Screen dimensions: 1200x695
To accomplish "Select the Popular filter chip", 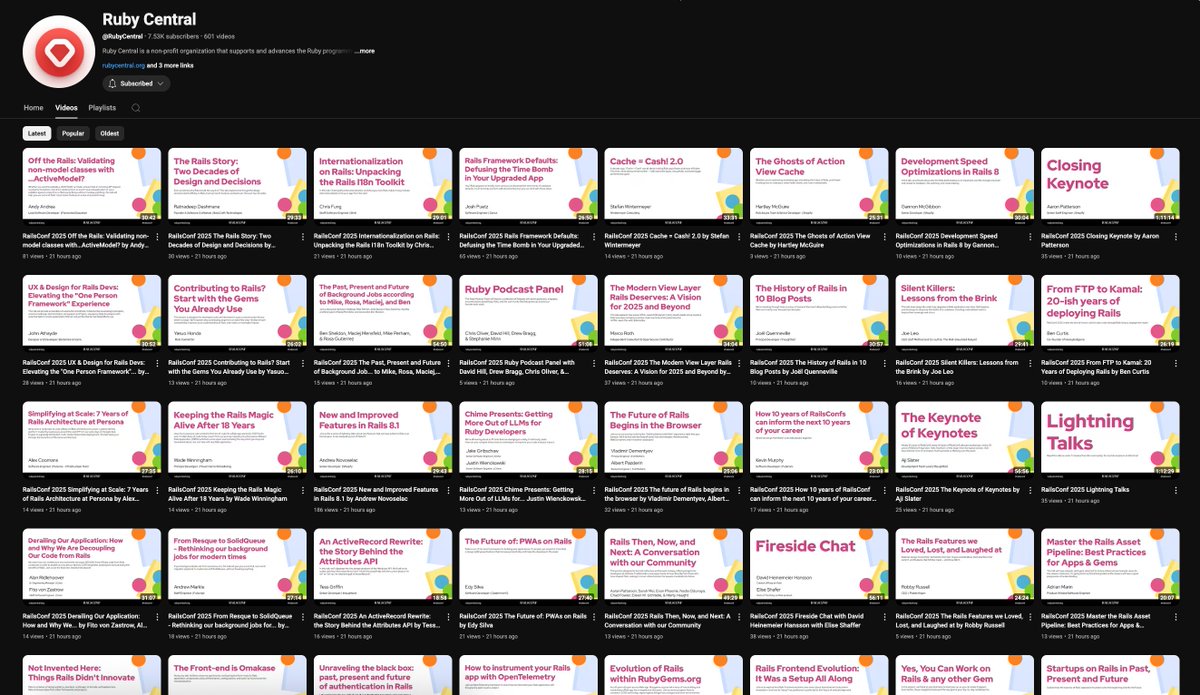I will click(73, 133).
